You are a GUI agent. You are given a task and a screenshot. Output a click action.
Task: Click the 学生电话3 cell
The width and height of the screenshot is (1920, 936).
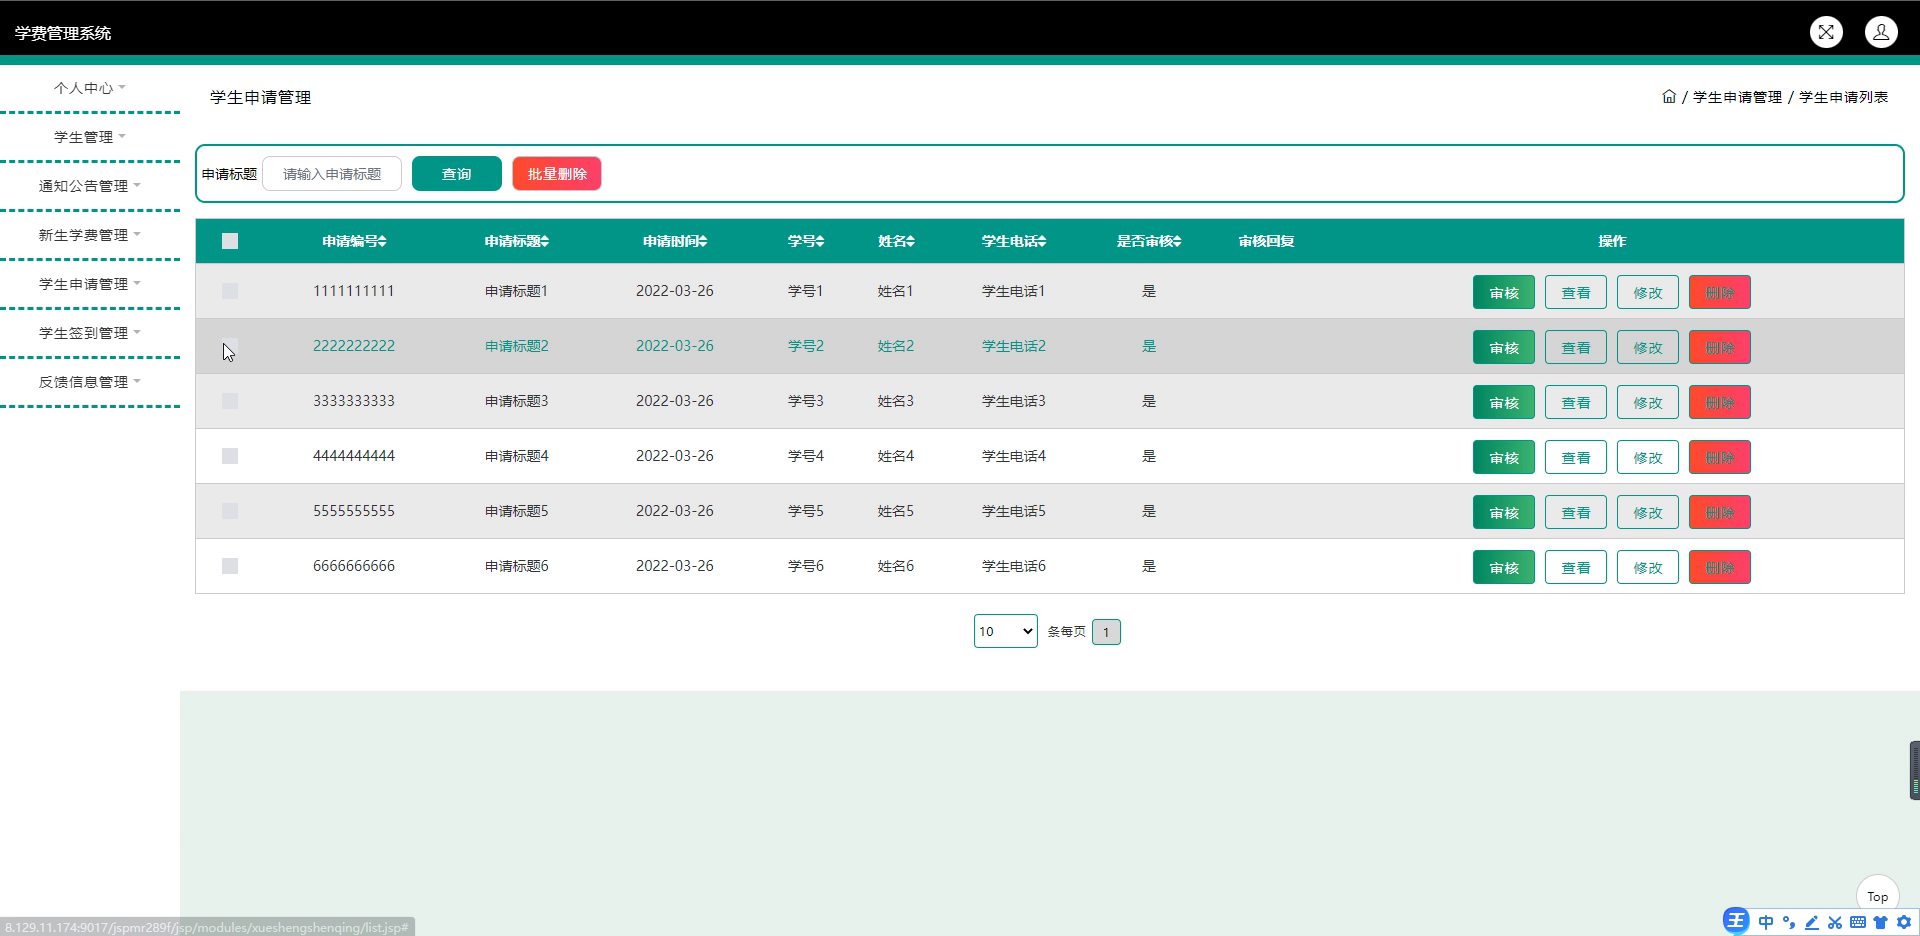pyautogui.click(x=1014, y=401)
